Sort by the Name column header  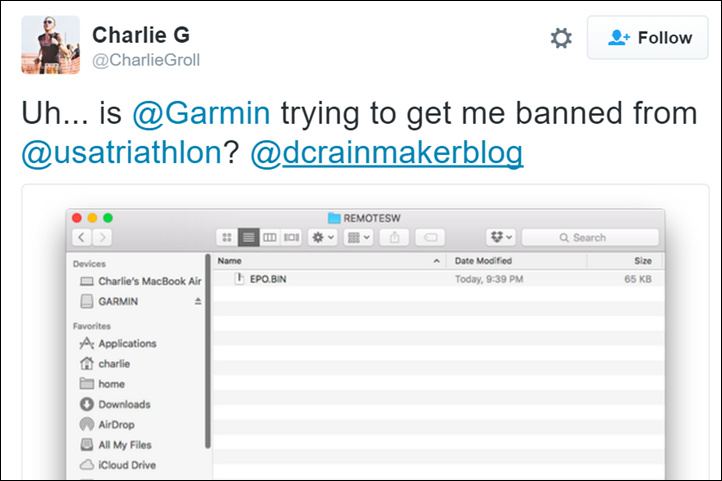pos(330,261)
